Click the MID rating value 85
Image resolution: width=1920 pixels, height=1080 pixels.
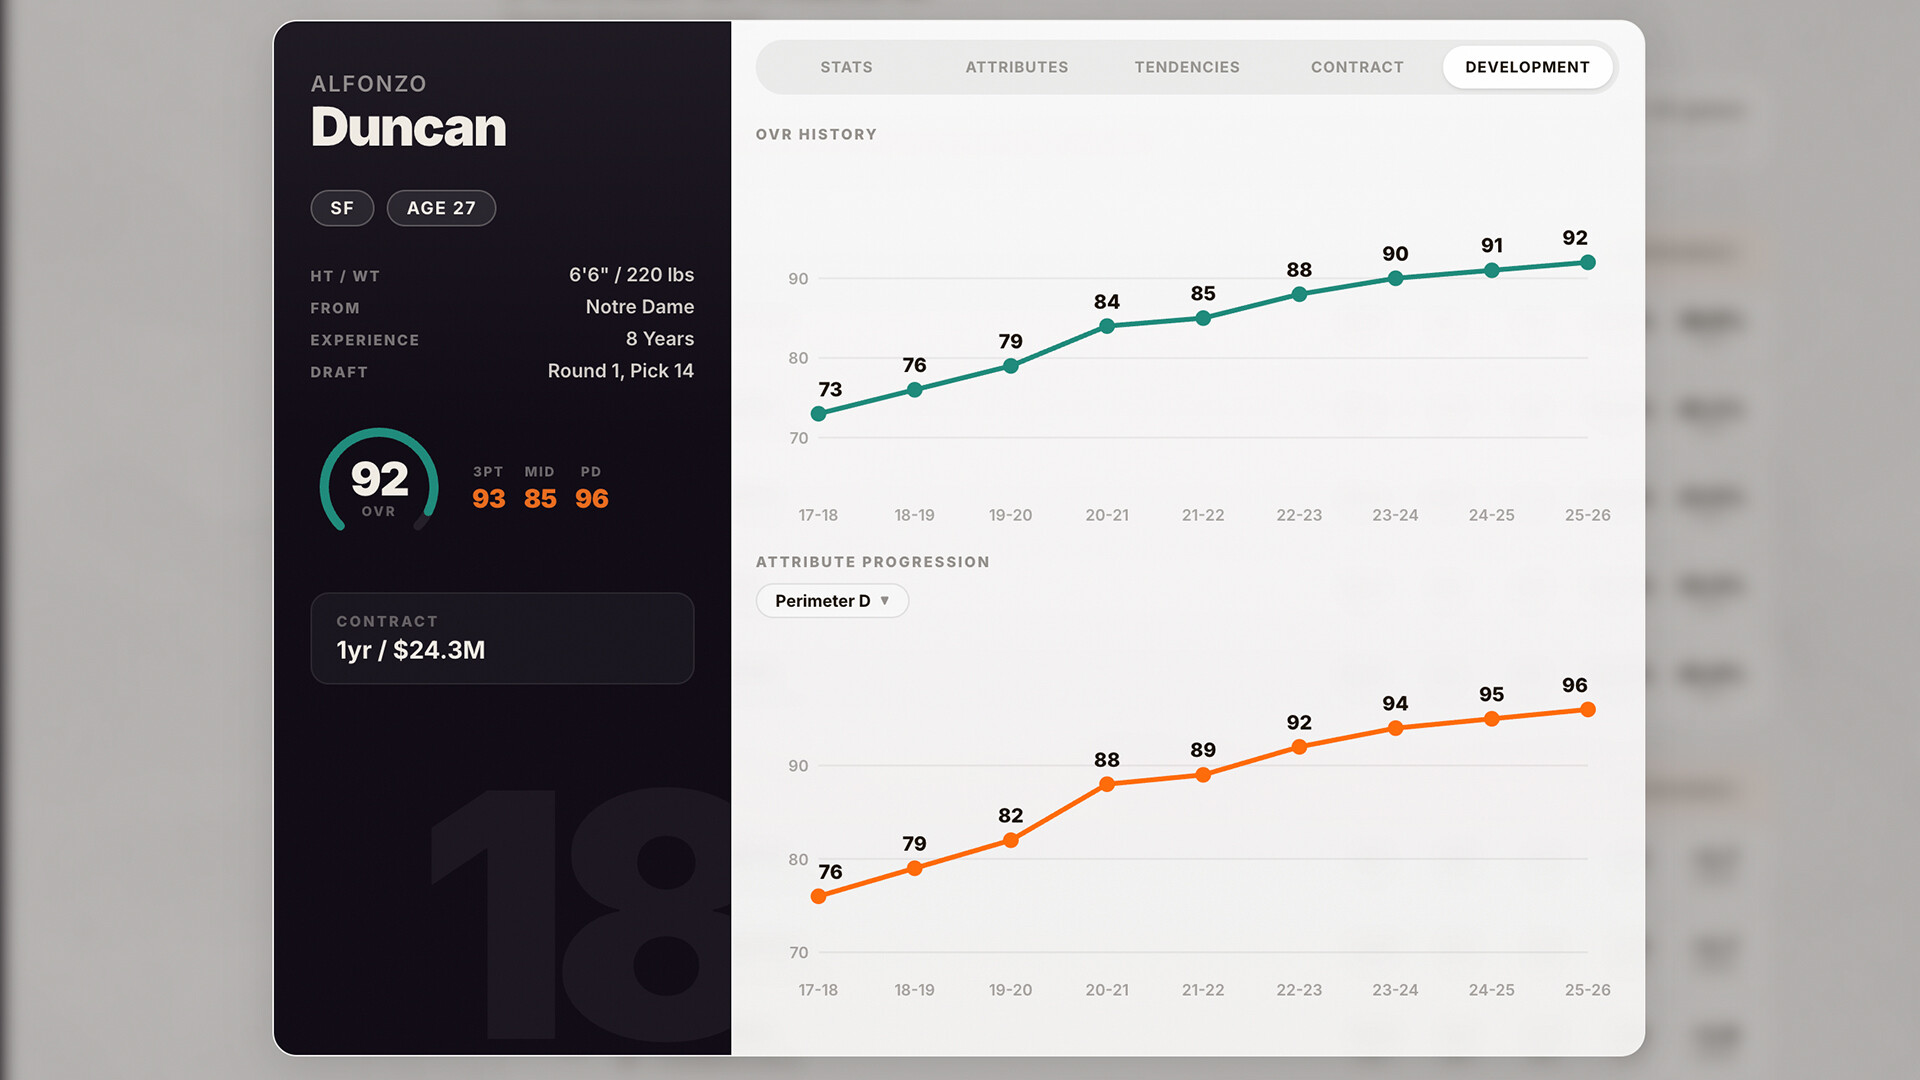540,498
